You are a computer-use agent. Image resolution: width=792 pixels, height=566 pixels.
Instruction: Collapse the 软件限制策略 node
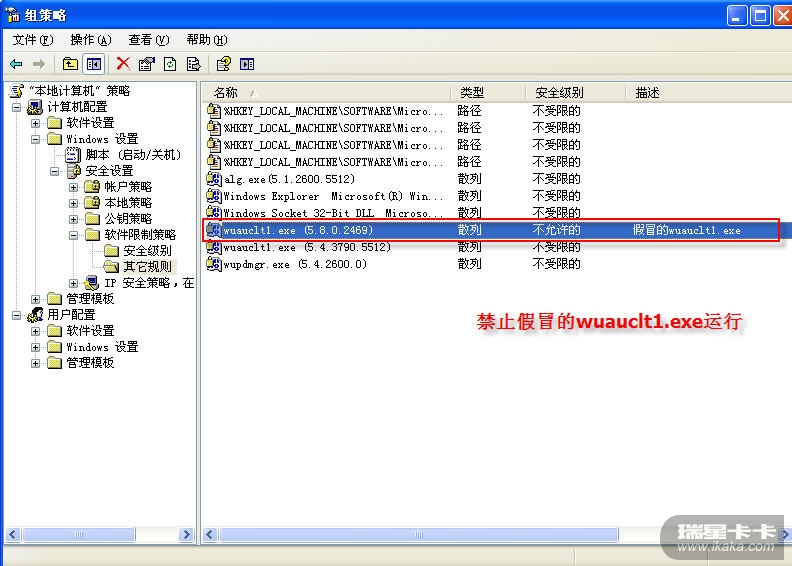[x=74, y=235]
